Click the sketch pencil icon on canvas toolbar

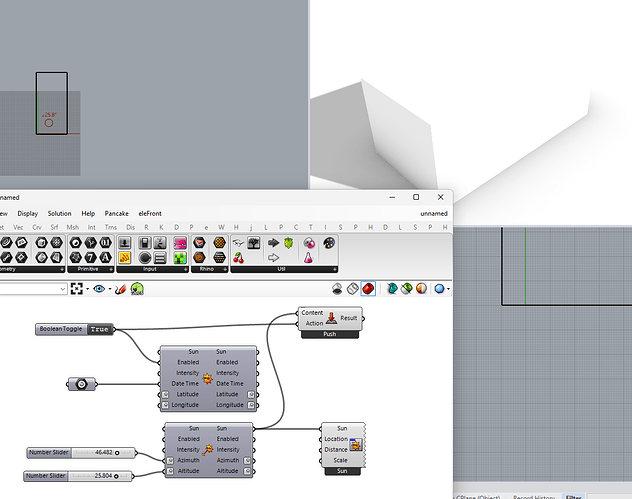120,289
